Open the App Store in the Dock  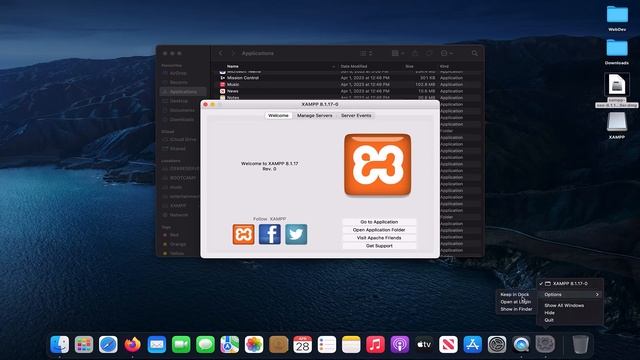[472, 345]
